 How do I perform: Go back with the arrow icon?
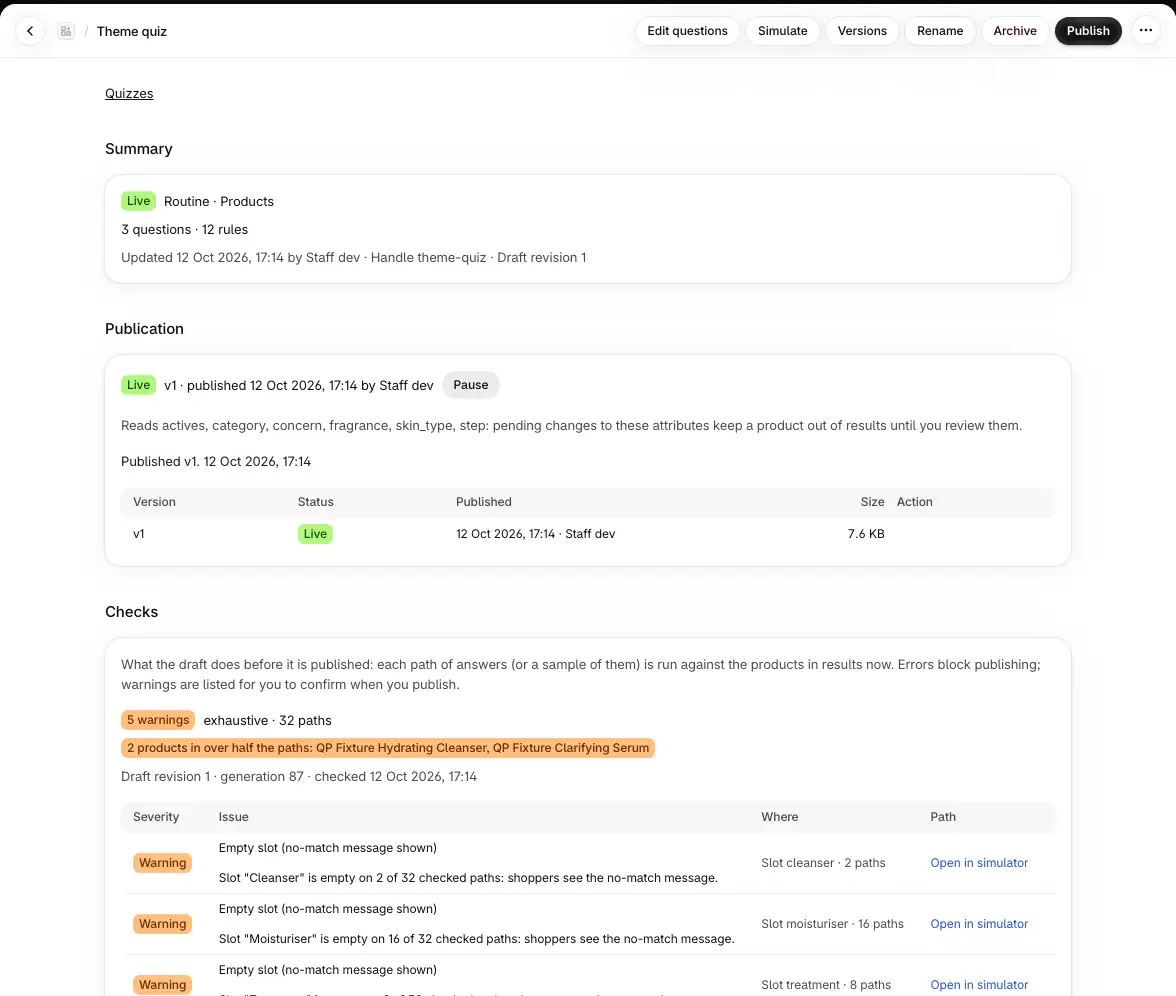[30, 31]
